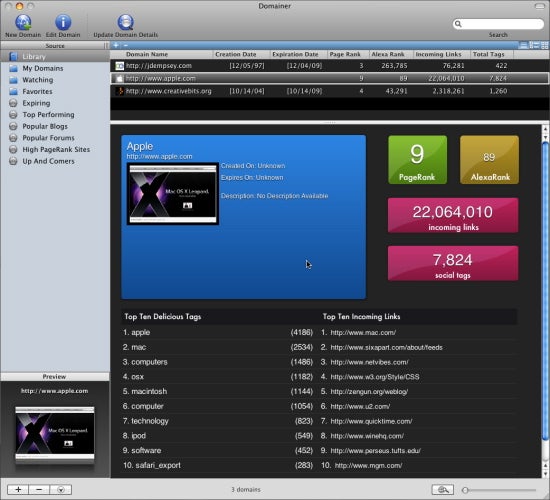Click the Expiring smart list icon
This screenshot has width=550, height=500.
pos(13,103)
